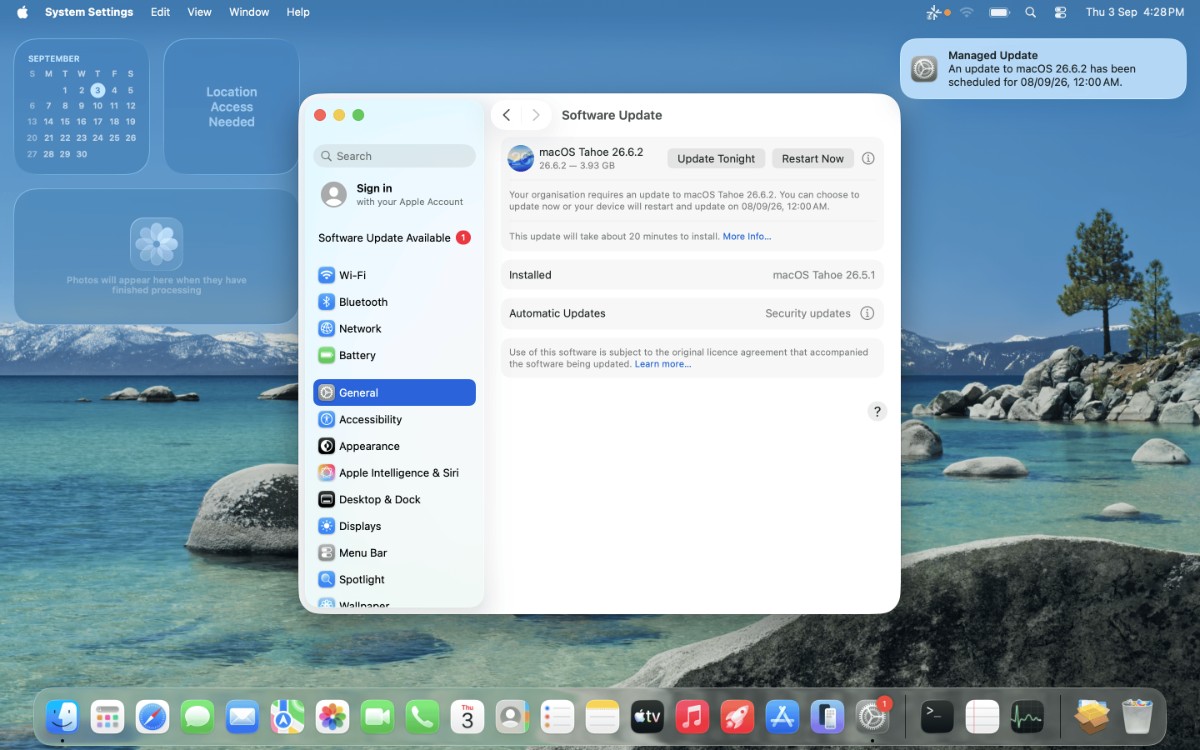This screenshot has height=750, width=1200.
Task: Click Restart Now button
Action: (813, 159)
